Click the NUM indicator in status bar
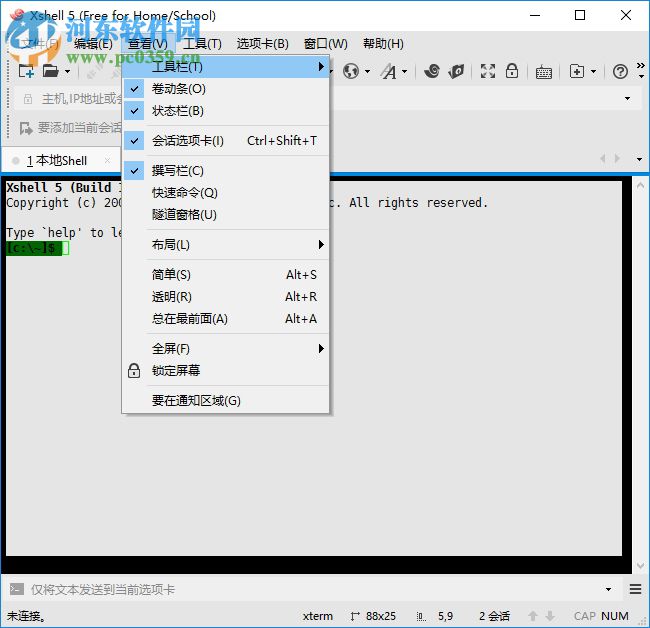Screen dimensions: 650x628 point(615,616)
